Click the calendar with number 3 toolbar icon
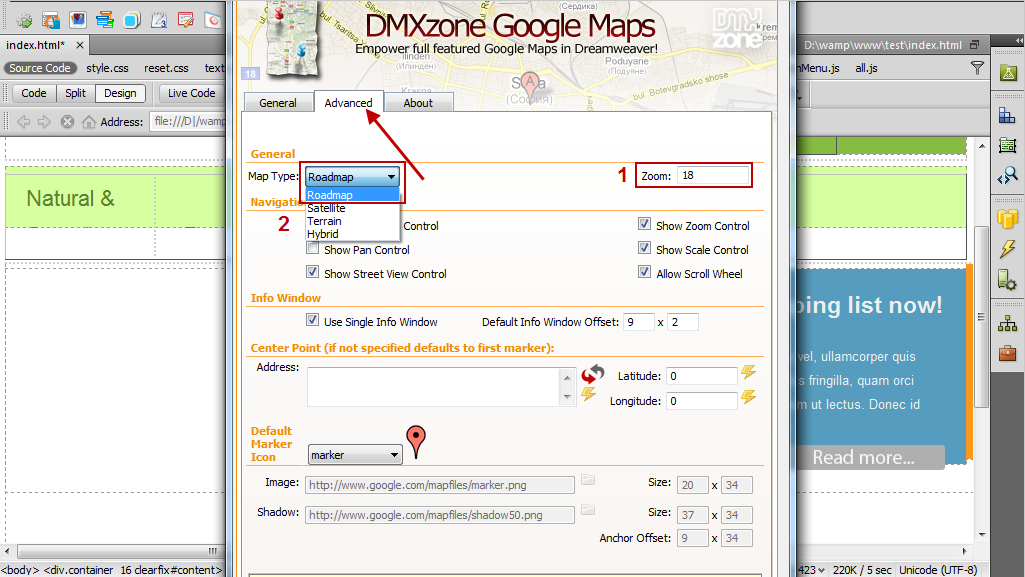 (x=159, y=20)
